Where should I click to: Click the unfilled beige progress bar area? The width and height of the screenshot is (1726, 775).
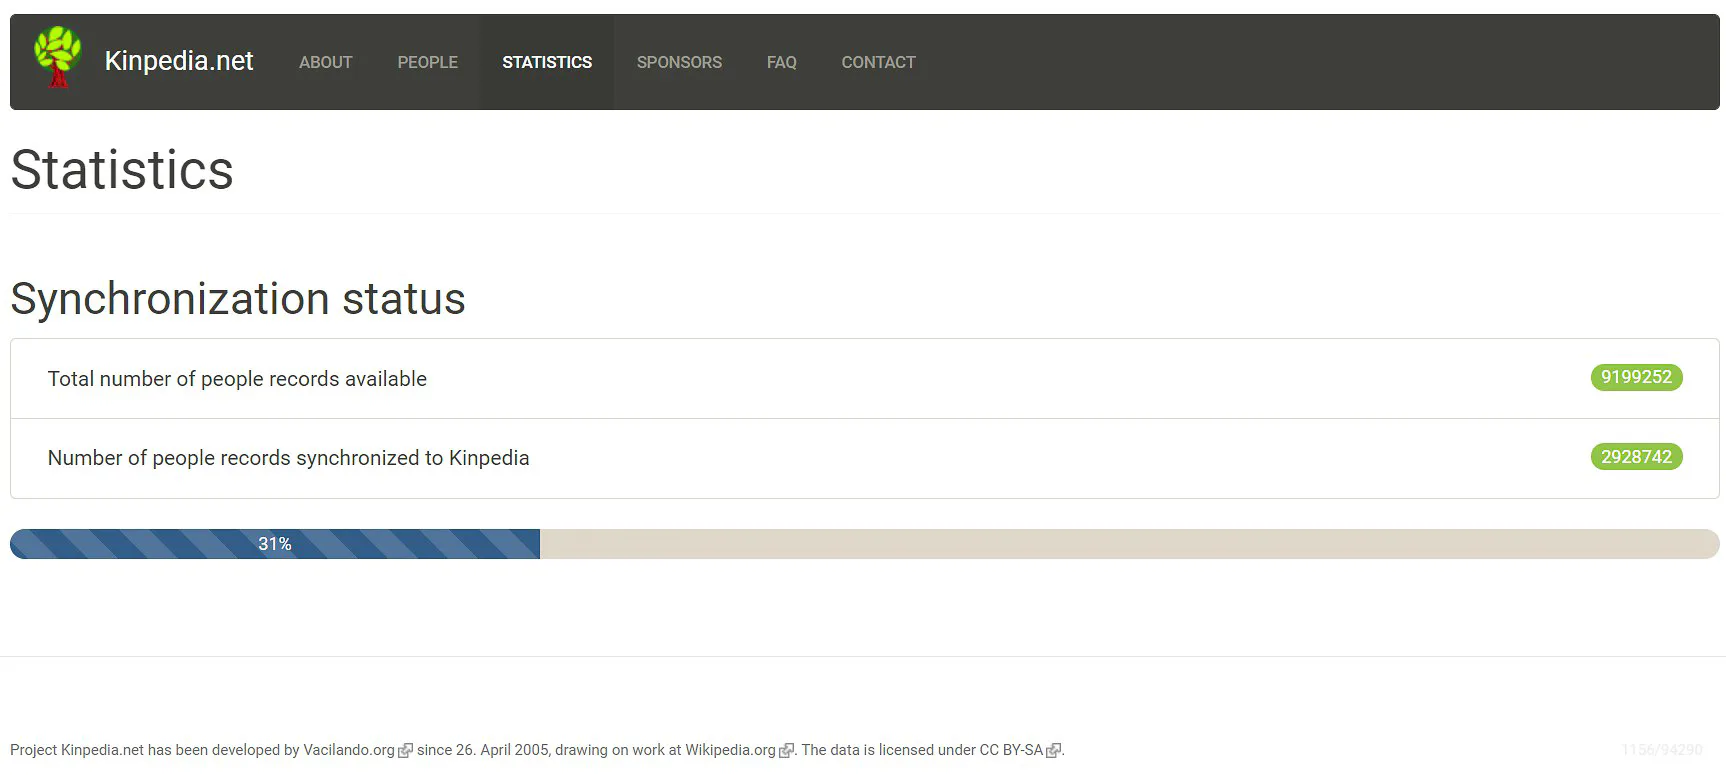1130,544
